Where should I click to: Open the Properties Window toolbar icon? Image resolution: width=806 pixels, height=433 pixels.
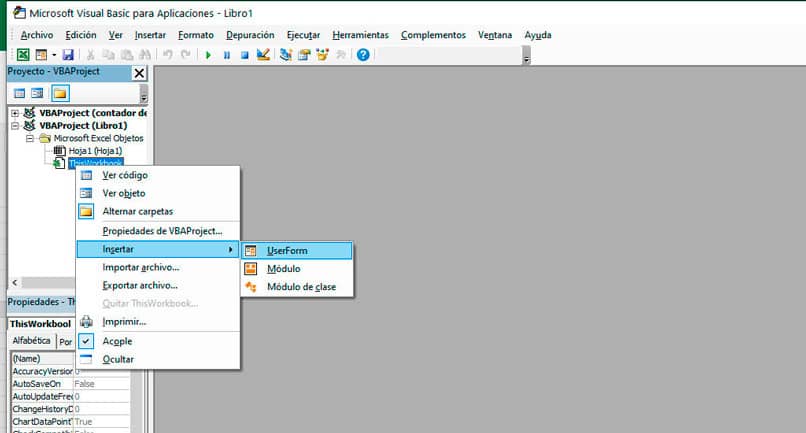coord(304,55)
